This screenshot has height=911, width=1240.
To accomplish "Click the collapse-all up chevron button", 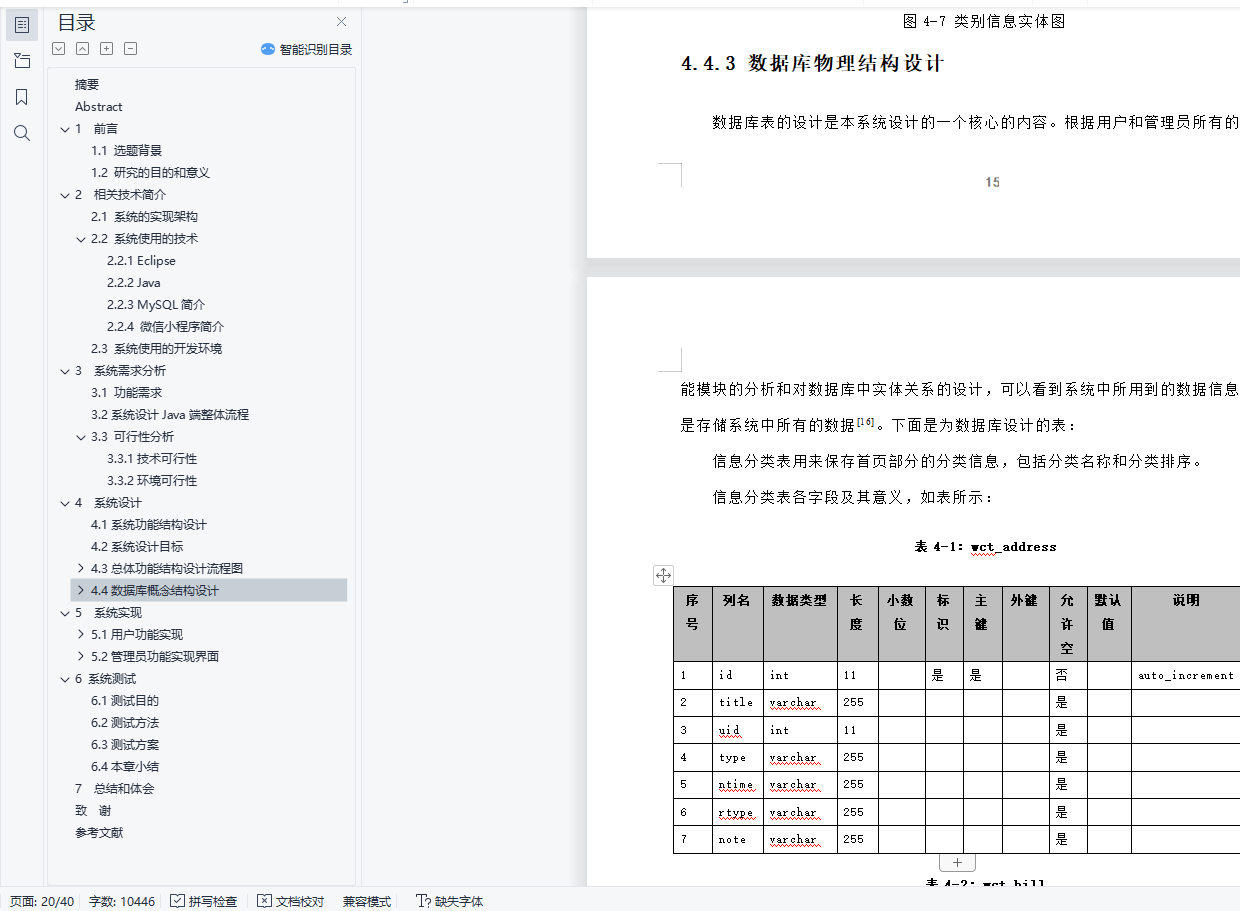I will click(x=82, y=49).
